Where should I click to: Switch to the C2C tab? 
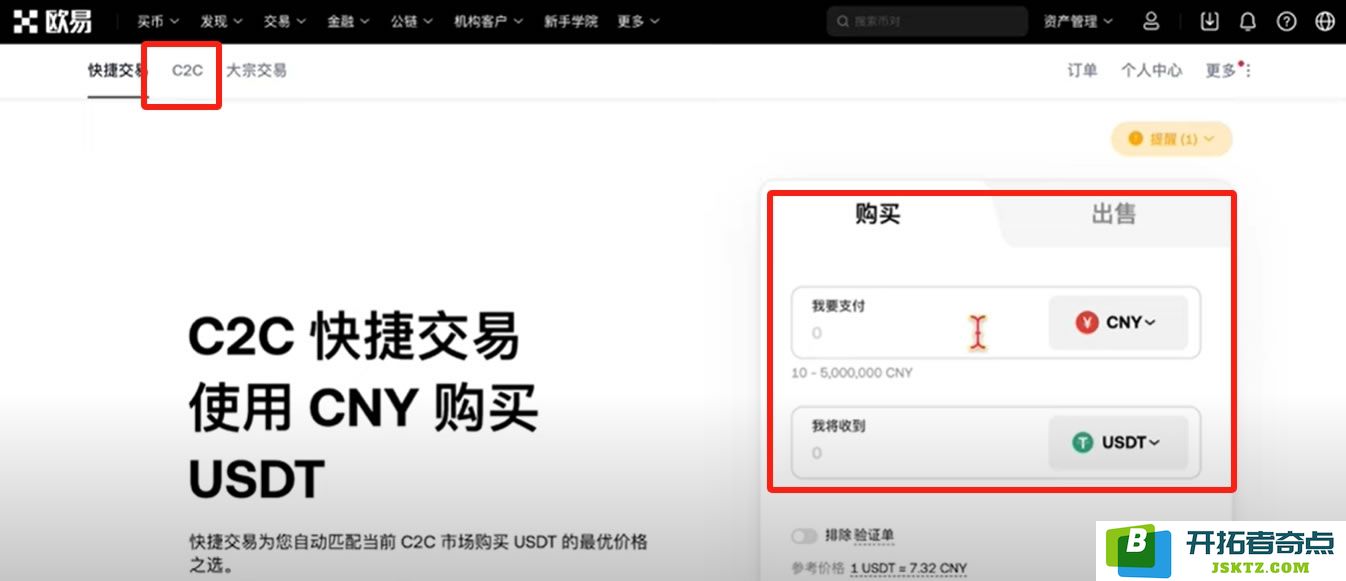click(187, 70)
